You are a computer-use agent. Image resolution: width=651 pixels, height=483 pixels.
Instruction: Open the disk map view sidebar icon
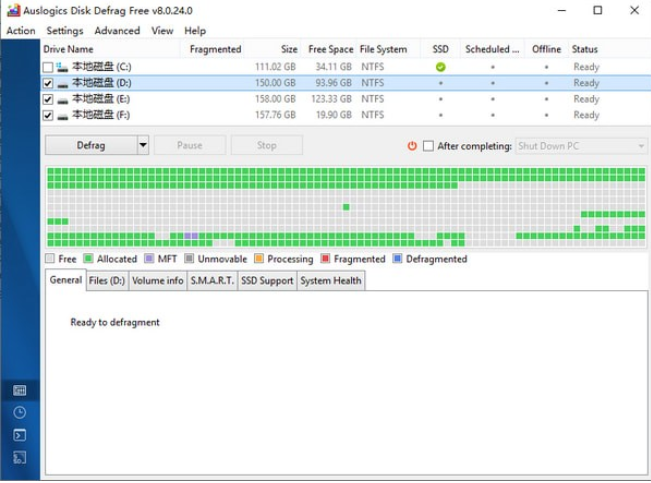click(x=20, y=390)
